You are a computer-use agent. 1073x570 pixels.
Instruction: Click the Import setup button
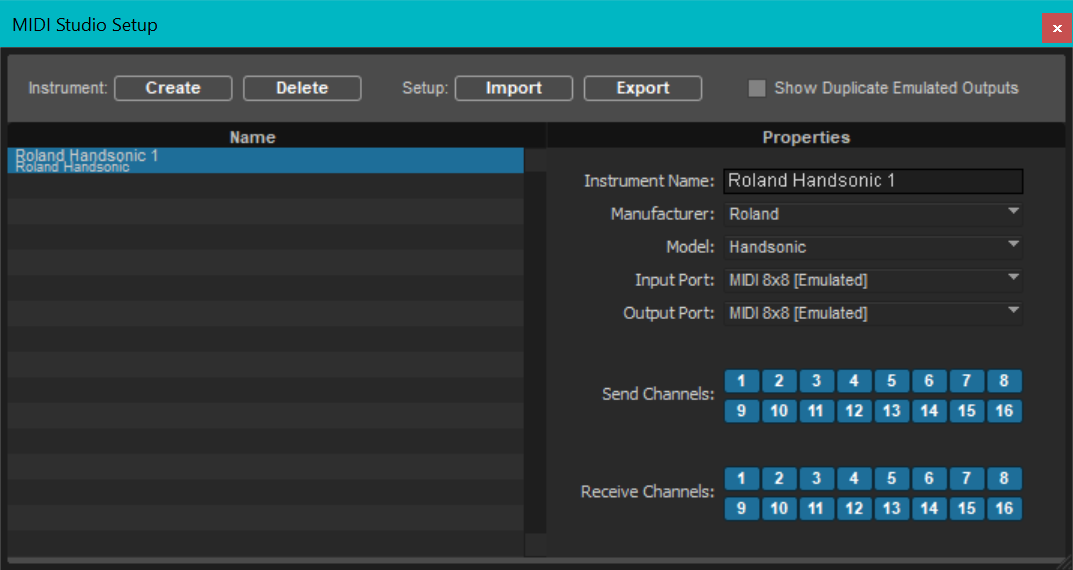coord(514,88)
